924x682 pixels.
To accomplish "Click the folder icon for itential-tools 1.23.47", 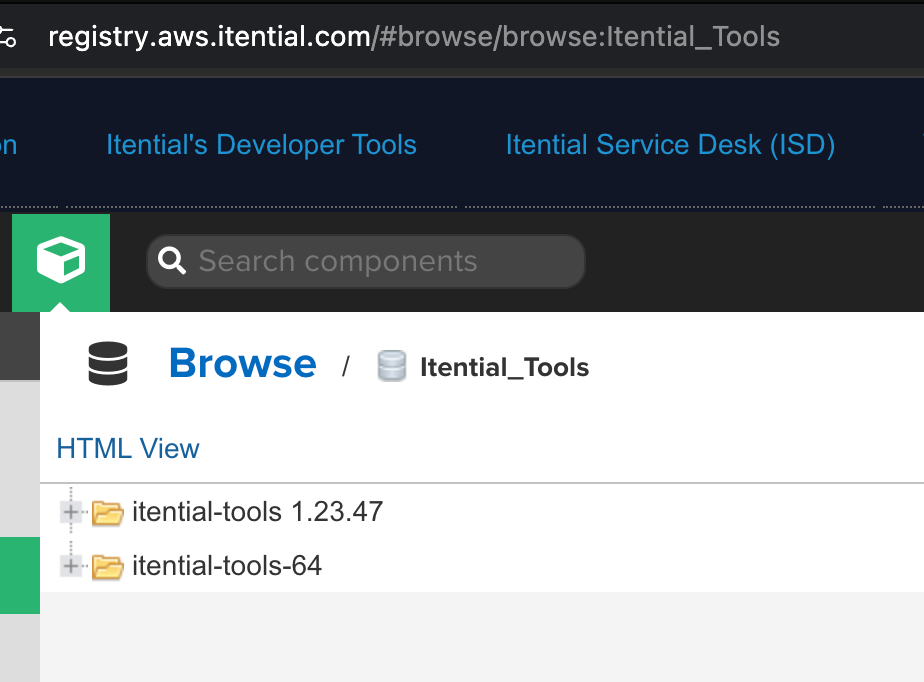I will coord(107,513).
